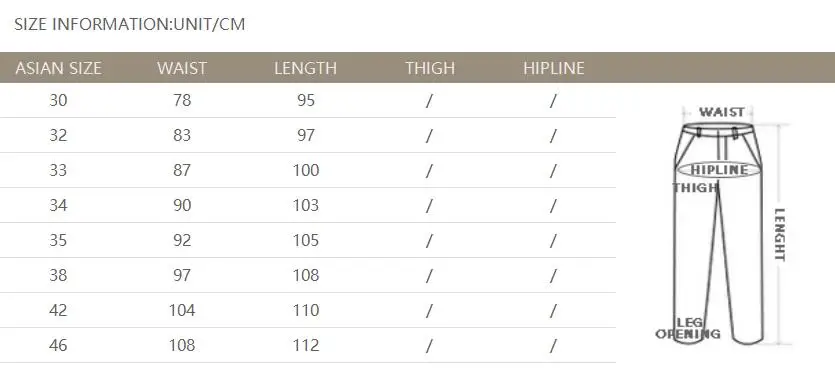
Task: Select size 42 in the table
Action: pos(59,310)
